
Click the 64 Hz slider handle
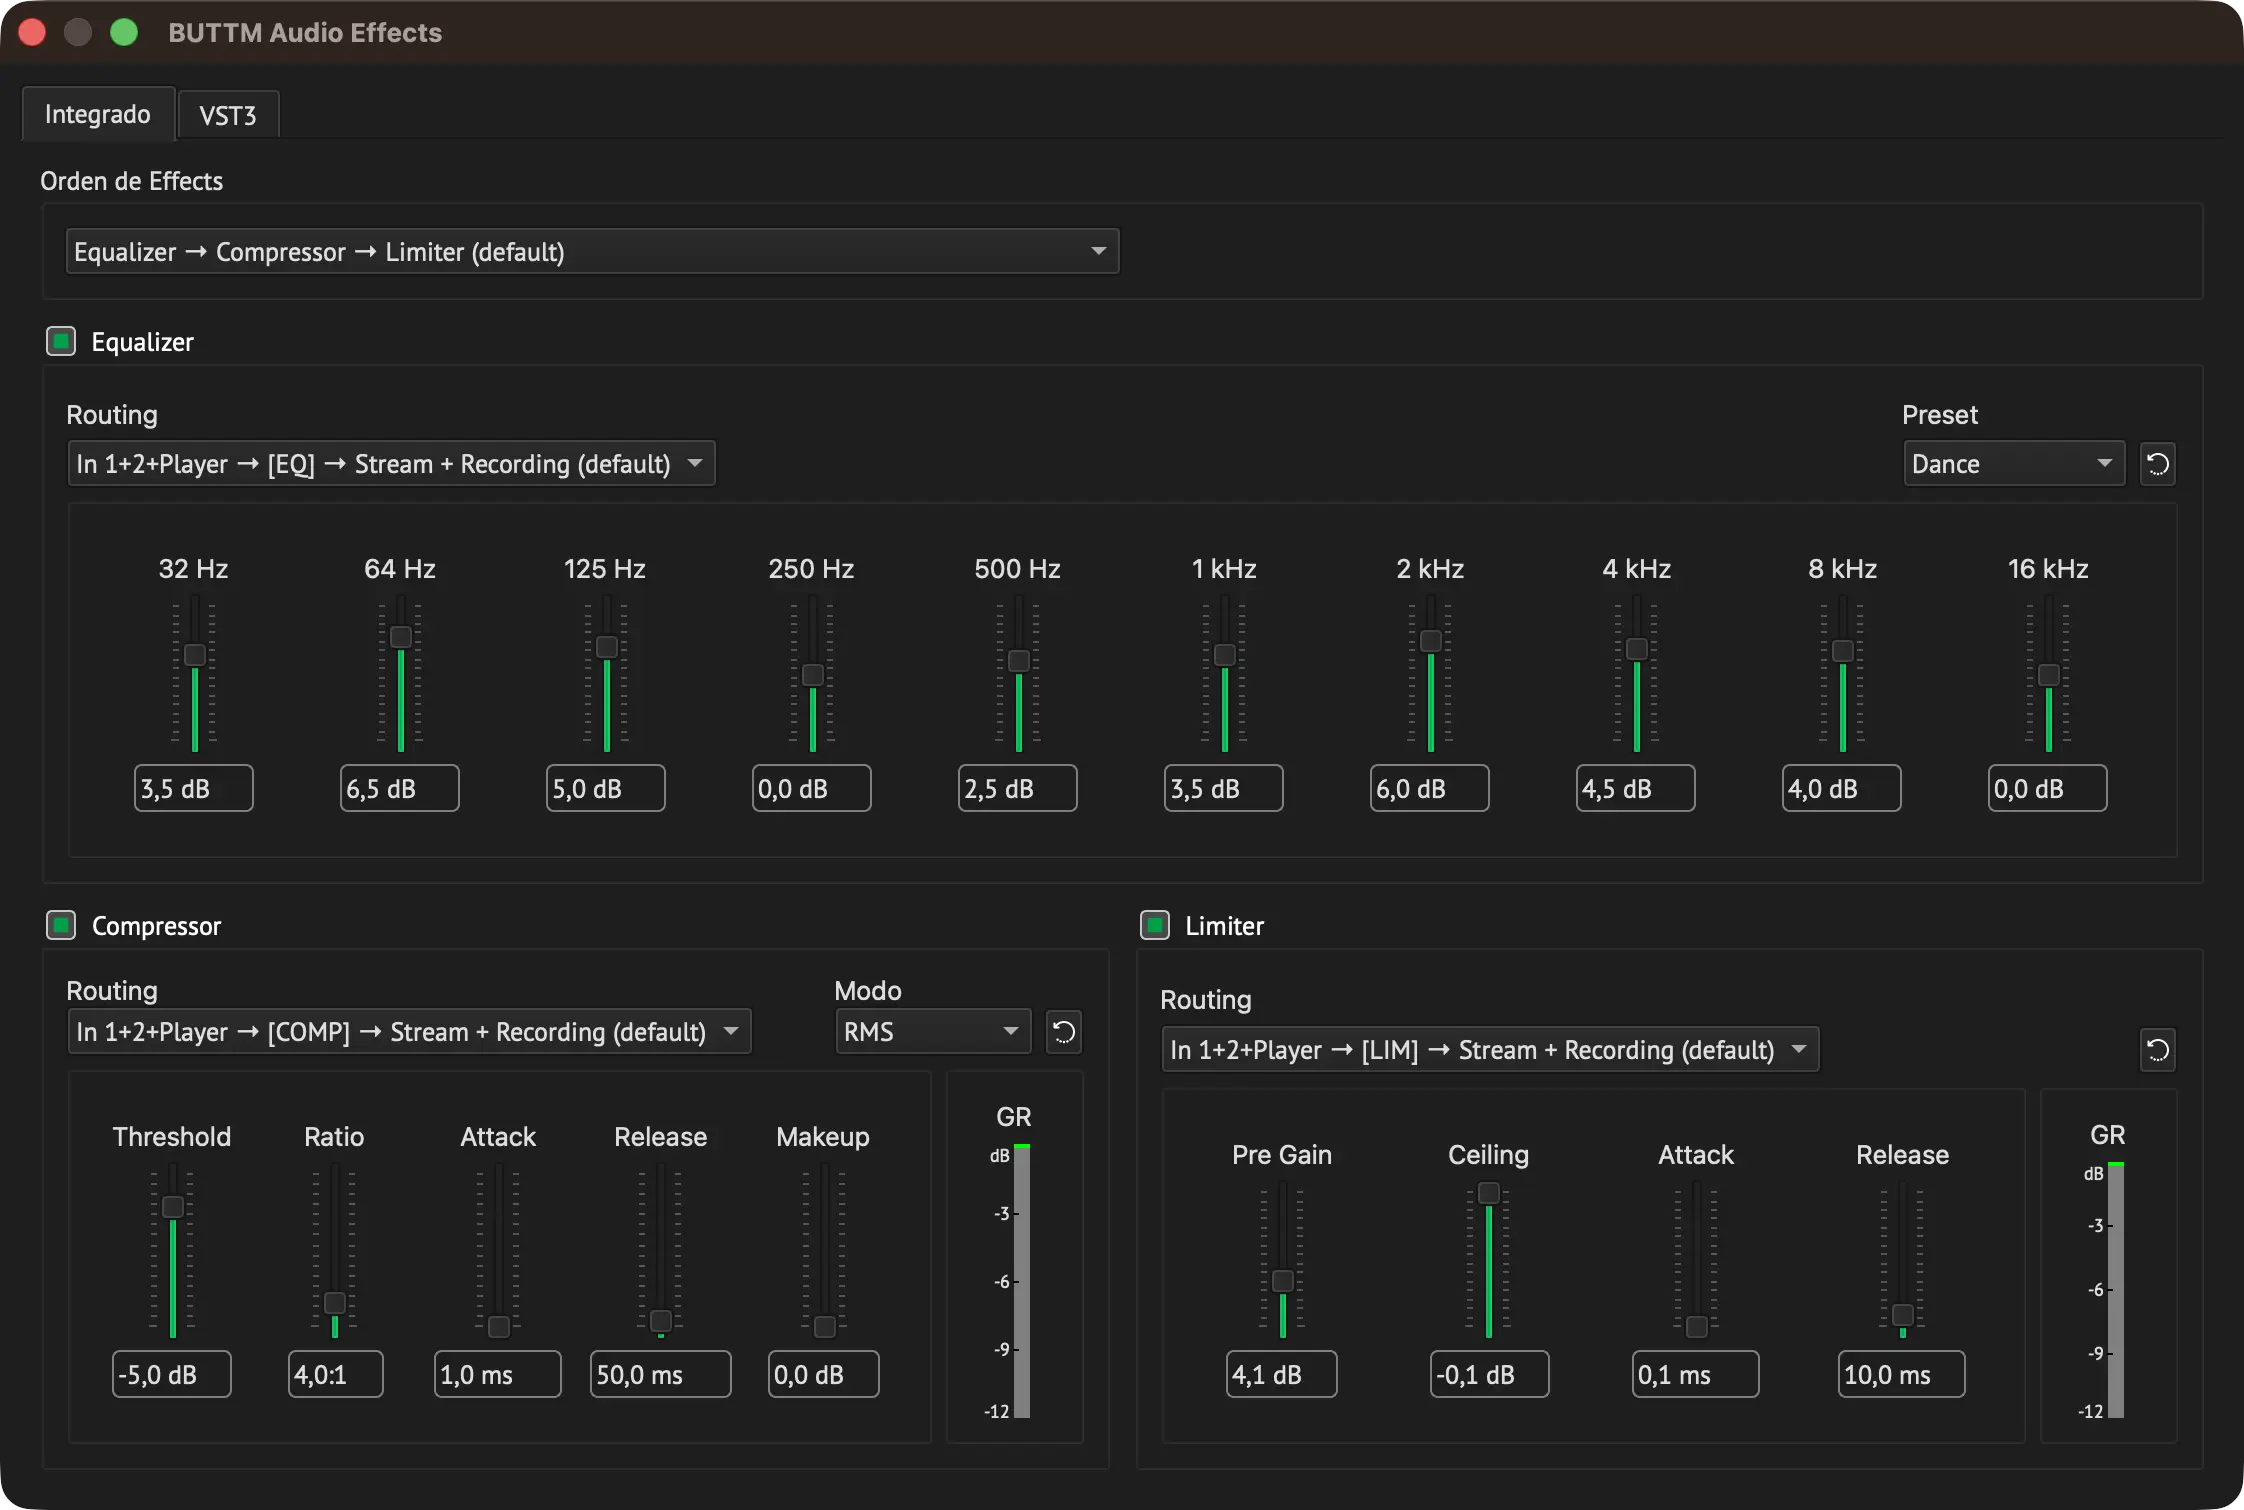click(401, 637)
